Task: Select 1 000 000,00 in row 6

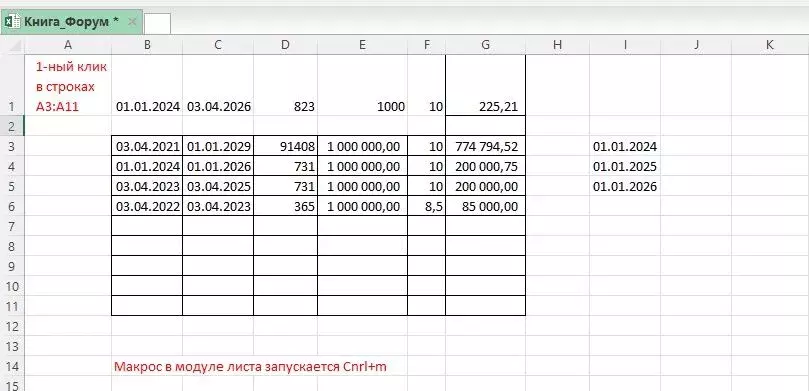Action: click(362, 206)
